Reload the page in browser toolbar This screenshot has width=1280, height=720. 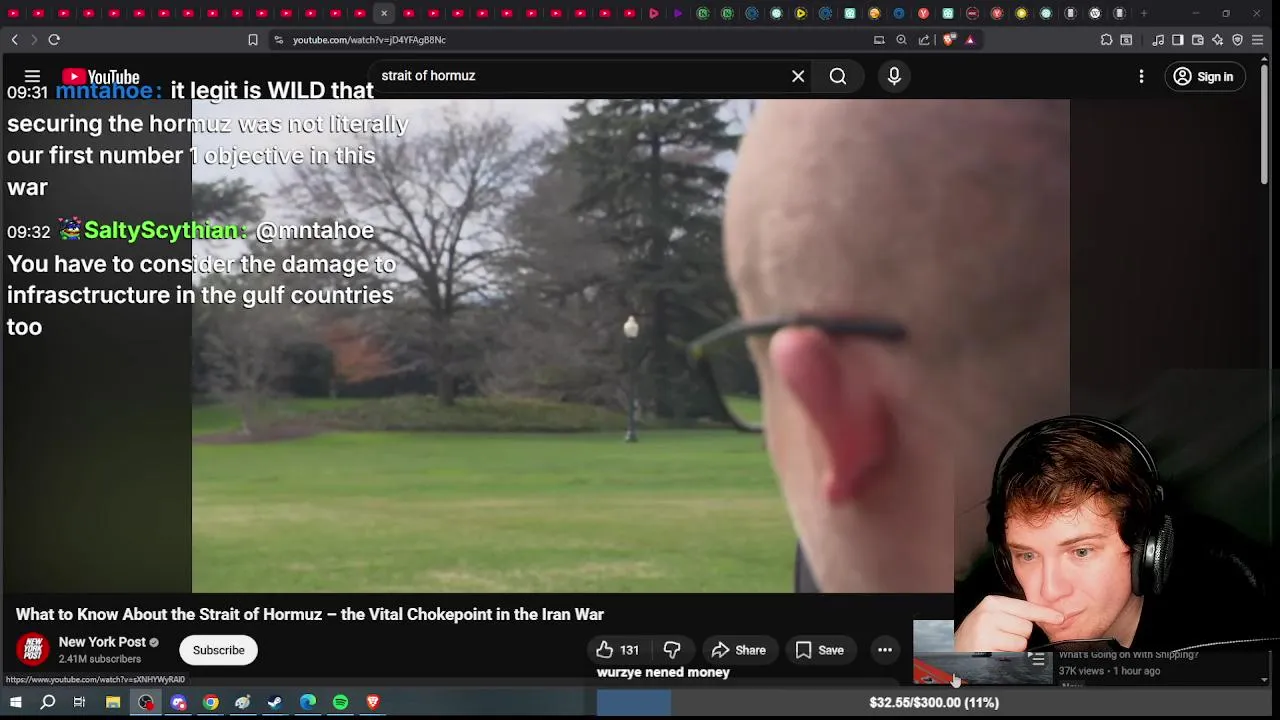pyautogui.click(x=54, y=40)
